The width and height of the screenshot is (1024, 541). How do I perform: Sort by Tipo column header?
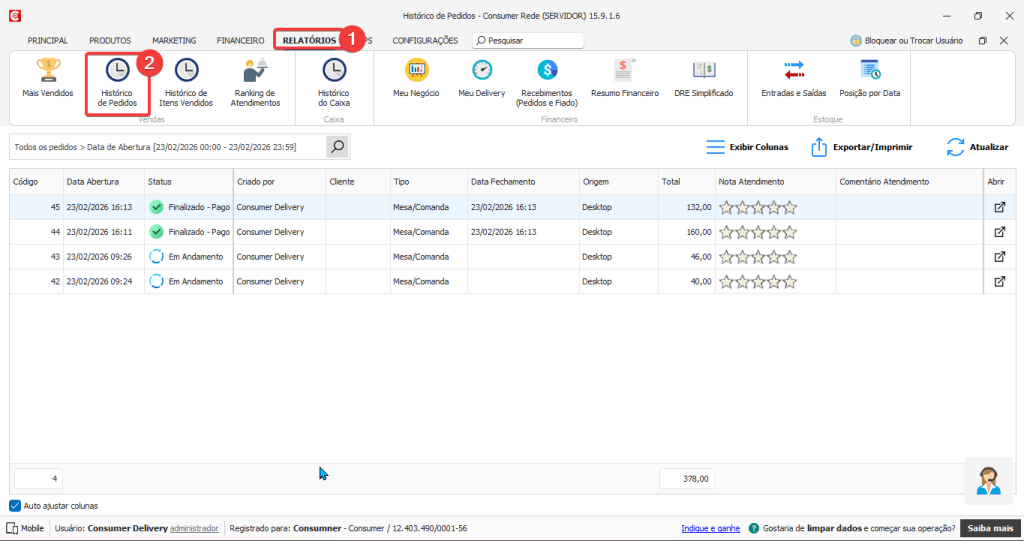pyautogui.click(x=428, y=182)
